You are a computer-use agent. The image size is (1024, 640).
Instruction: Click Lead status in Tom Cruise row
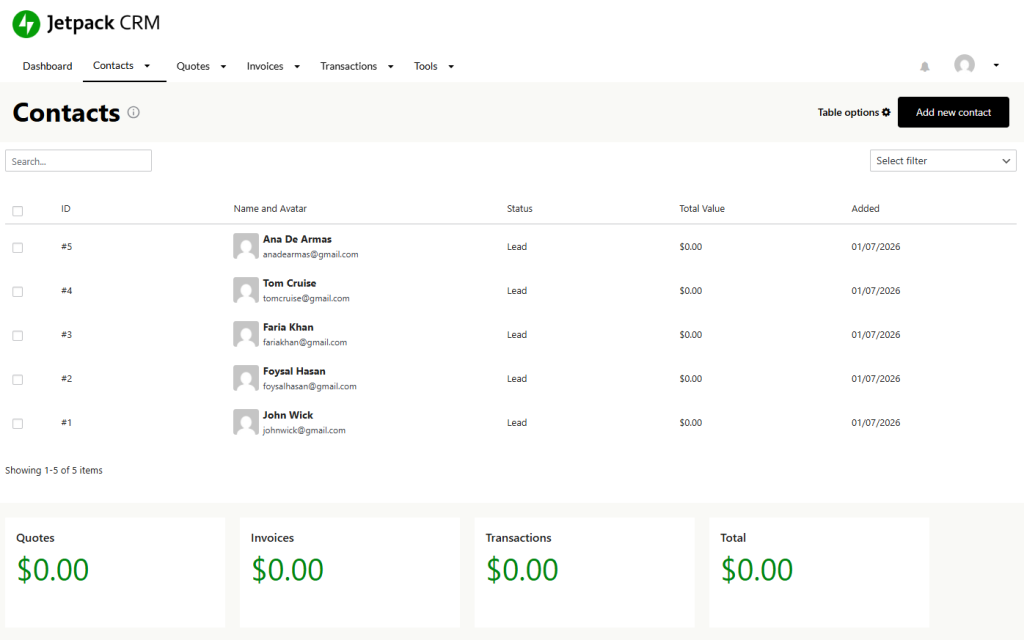pos(517,291)
